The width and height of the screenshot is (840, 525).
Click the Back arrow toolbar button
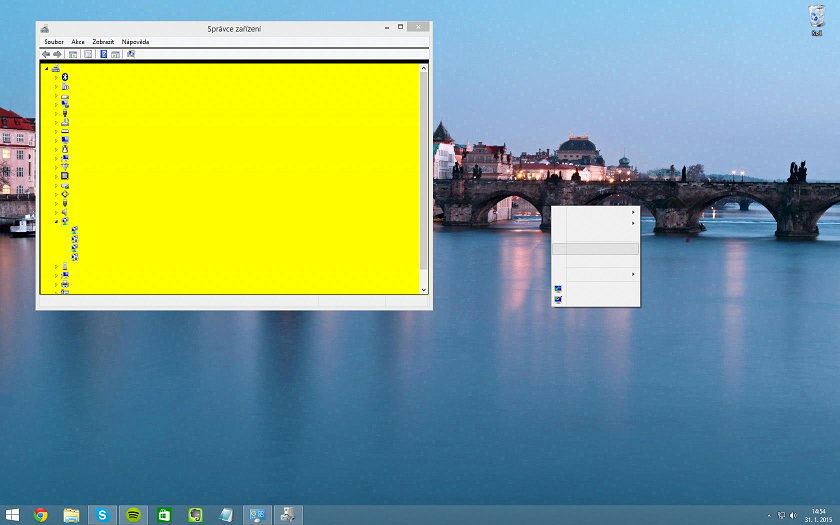[x=46, y=54]
